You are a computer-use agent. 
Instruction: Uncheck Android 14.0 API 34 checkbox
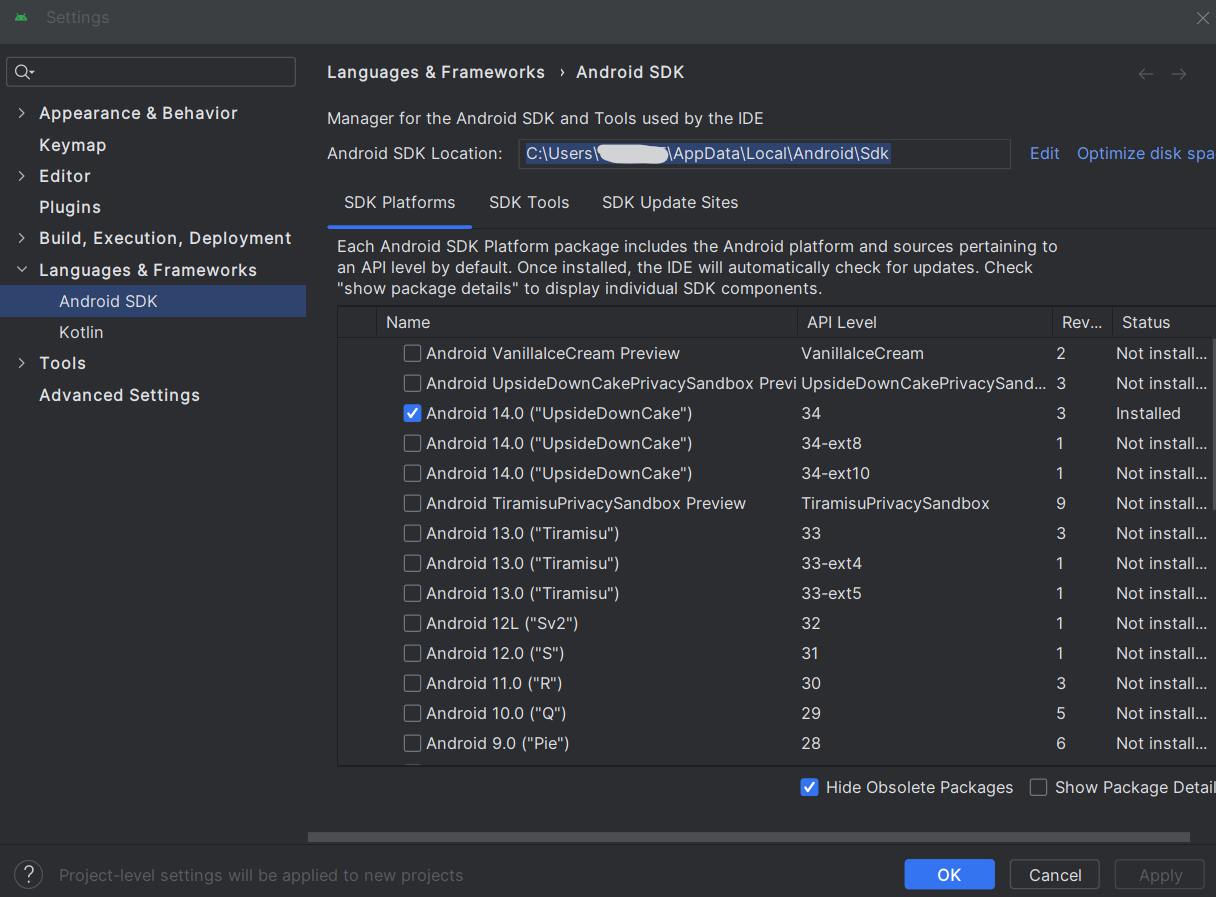412,413
